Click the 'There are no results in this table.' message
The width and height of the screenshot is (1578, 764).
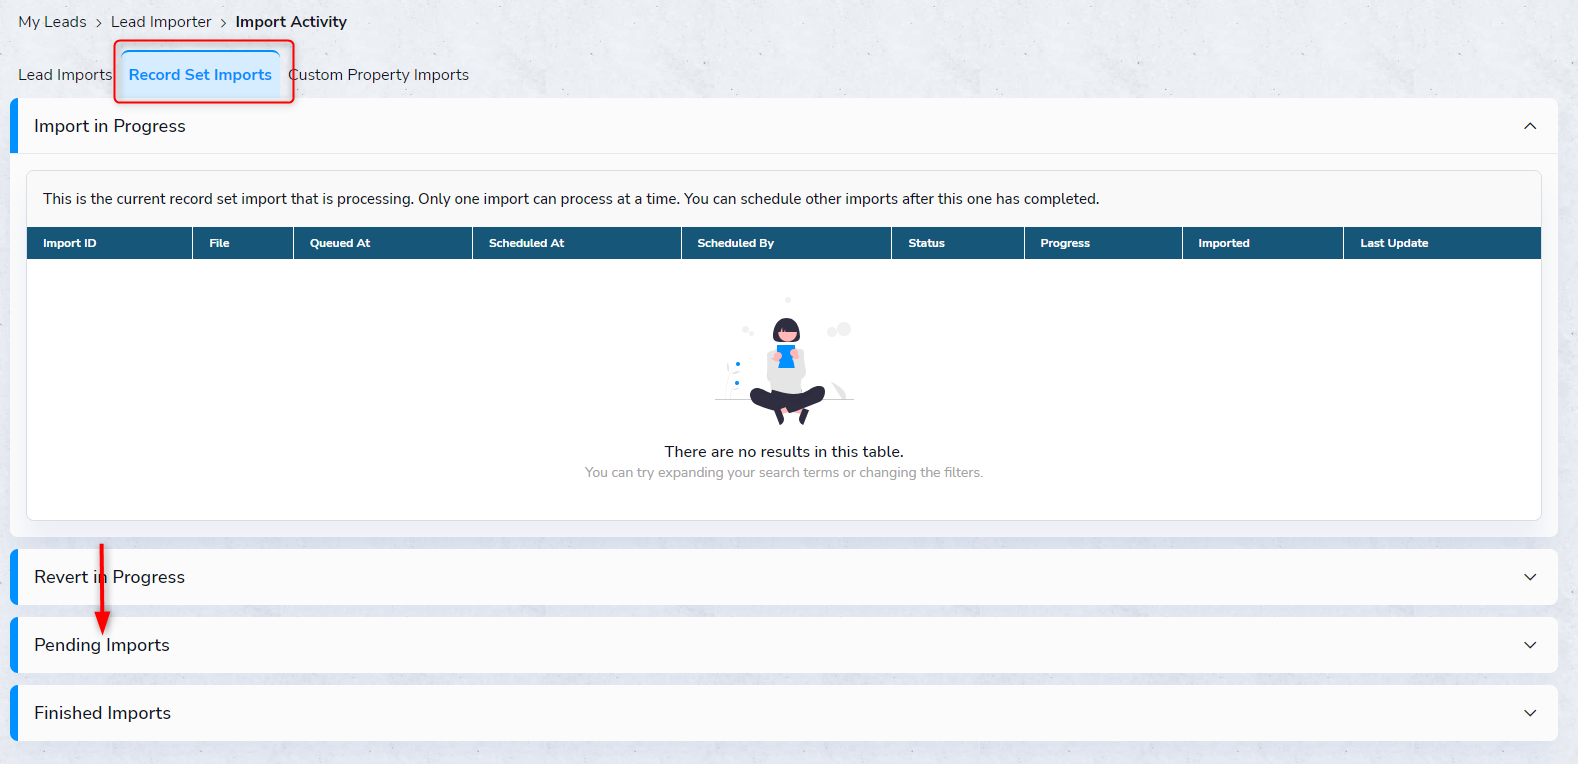coord(784,452)
